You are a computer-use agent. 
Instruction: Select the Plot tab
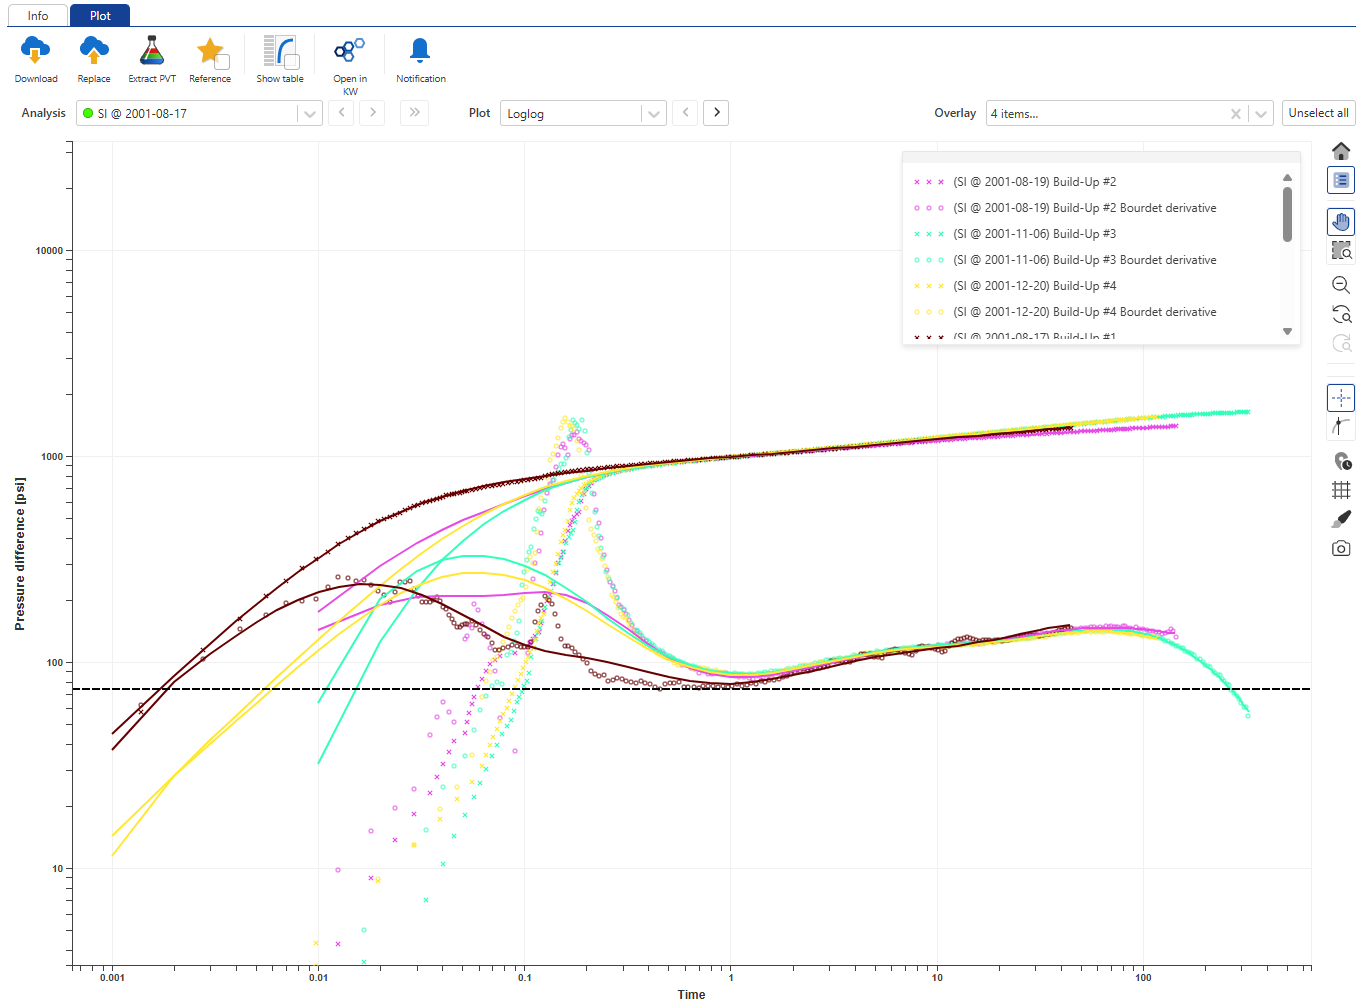coord(100,16)
